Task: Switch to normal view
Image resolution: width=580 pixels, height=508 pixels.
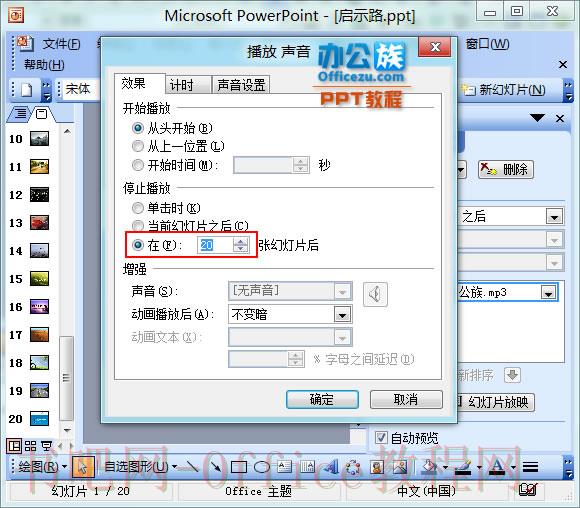Action: 14,446
